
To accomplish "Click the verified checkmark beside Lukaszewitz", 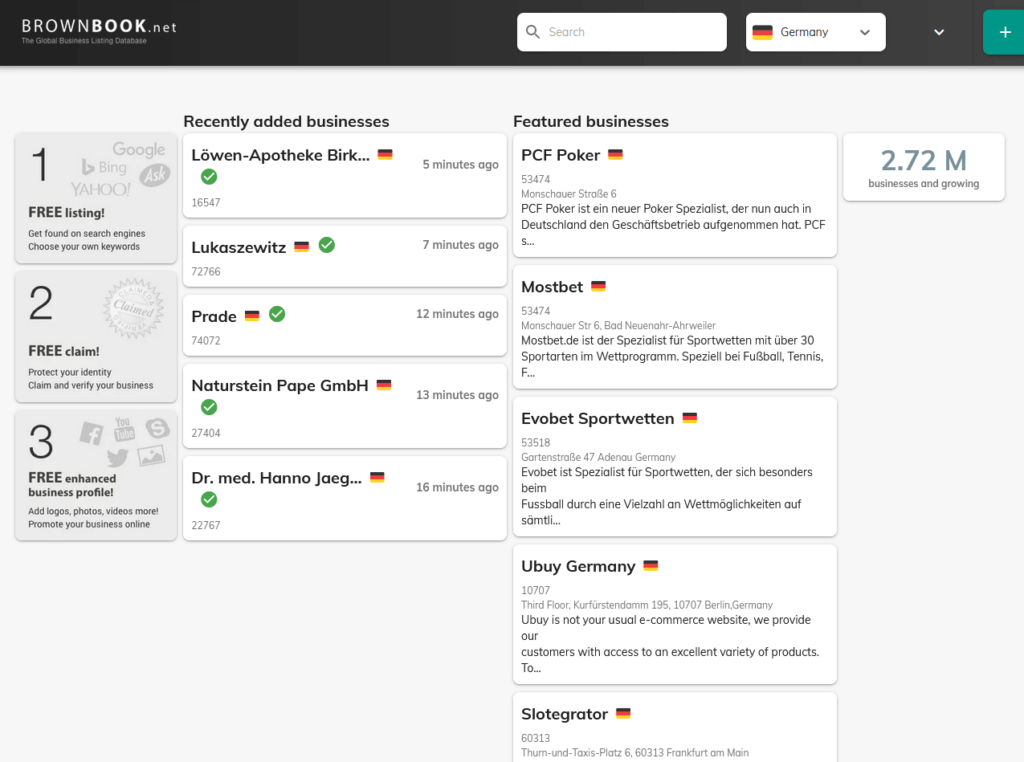I will click(326, 245).
